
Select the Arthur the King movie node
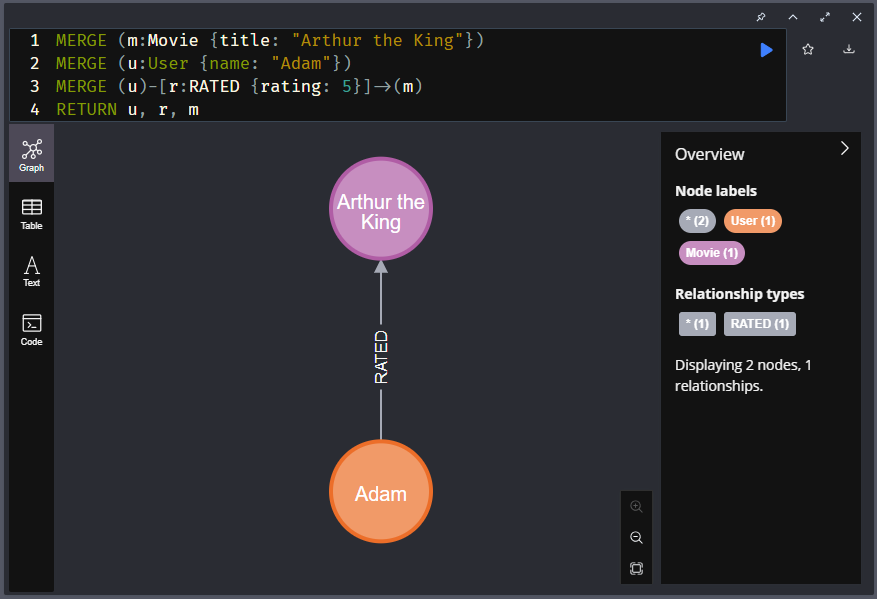pyautogui.click(x=381, y=209)
